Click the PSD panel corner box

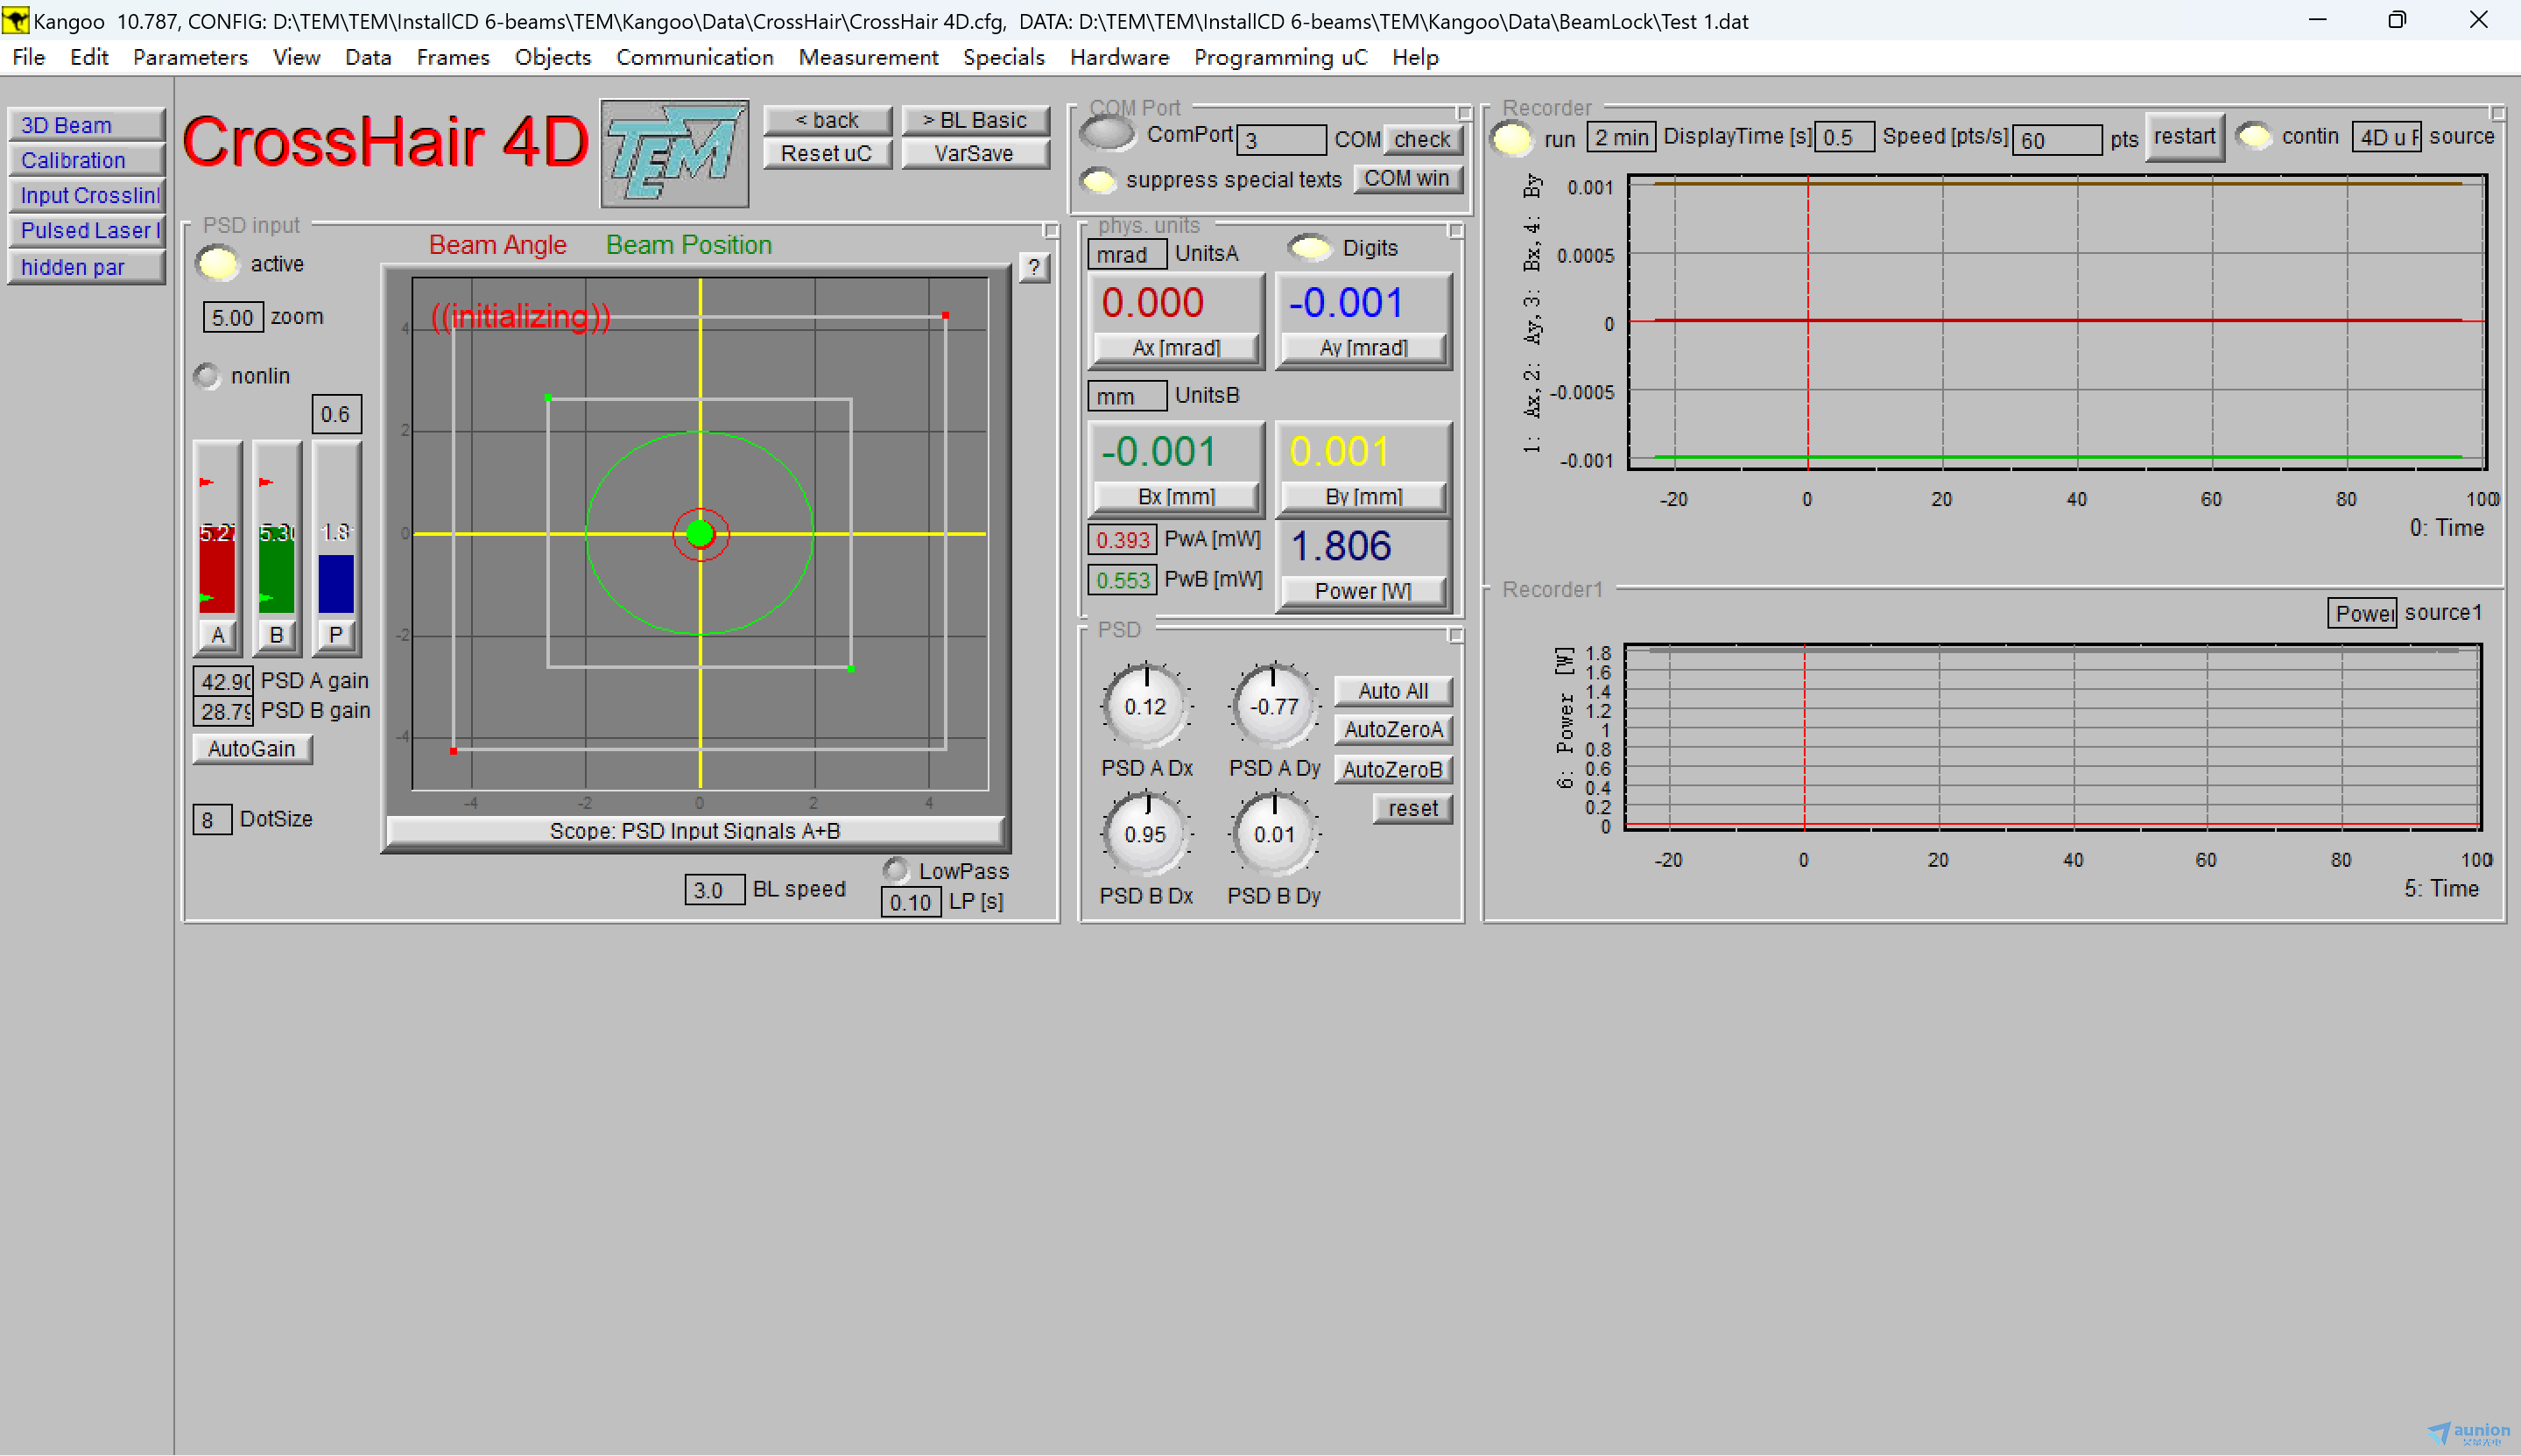click(x=1456, y=635)
